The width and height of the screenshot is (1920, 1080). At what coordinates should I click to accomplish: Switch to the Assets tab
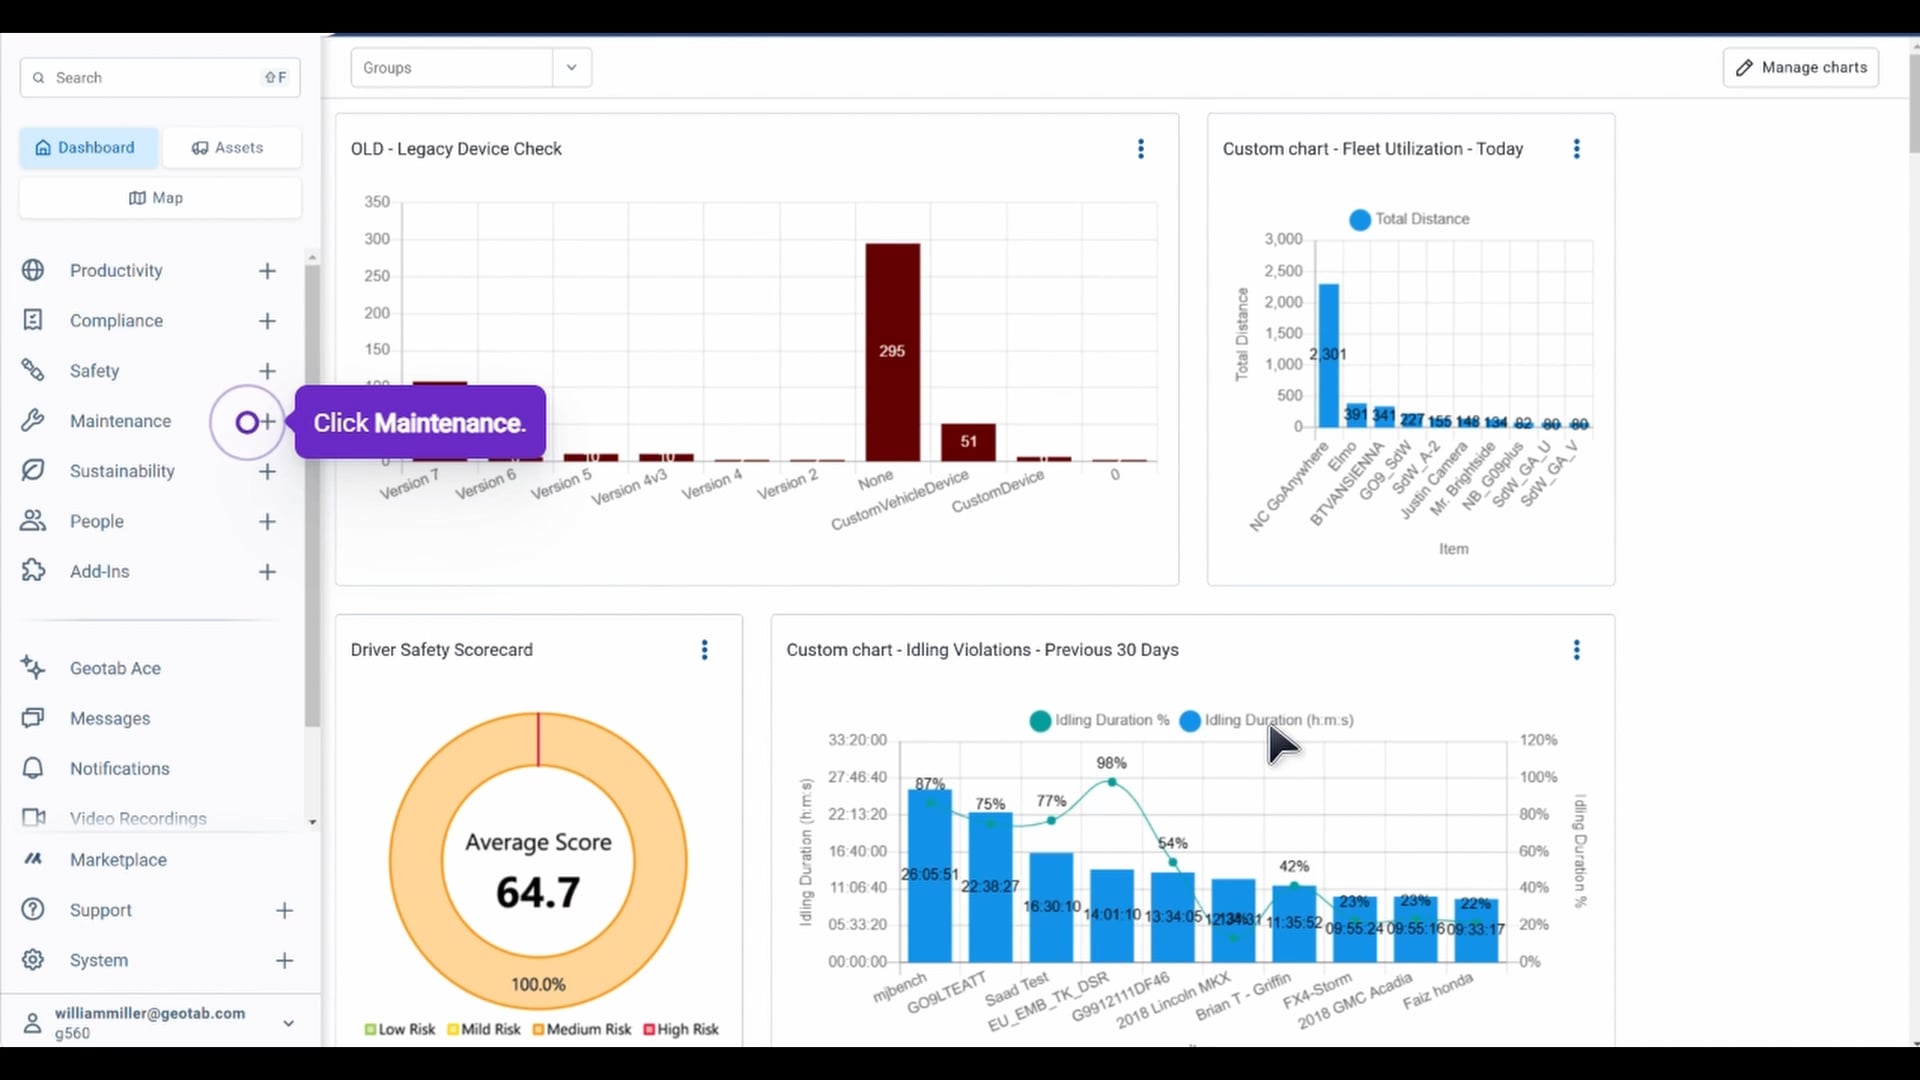[x=229, y=148]
